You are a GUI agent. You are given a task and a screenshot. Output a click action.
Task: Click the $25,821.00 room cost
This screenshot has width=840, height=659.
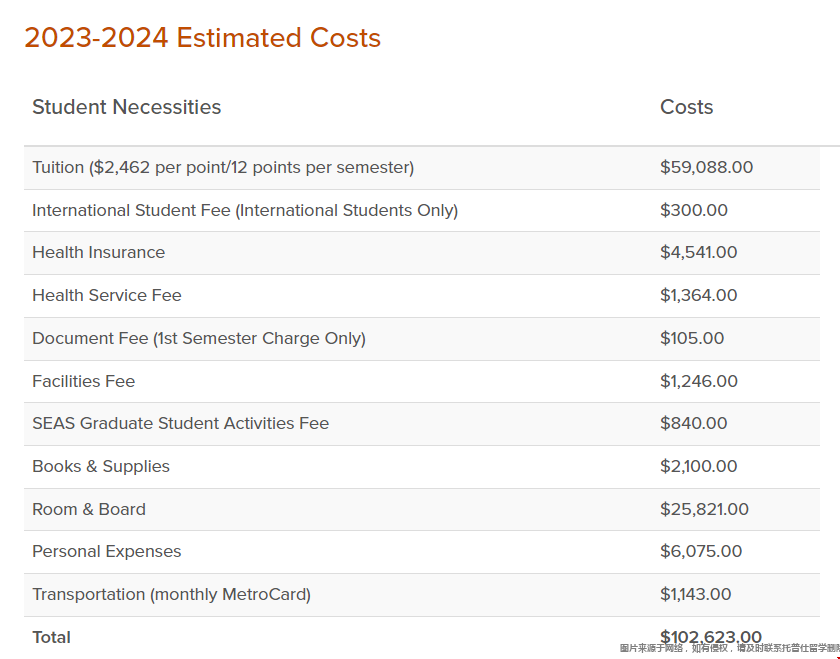click(x=704, y=509)
